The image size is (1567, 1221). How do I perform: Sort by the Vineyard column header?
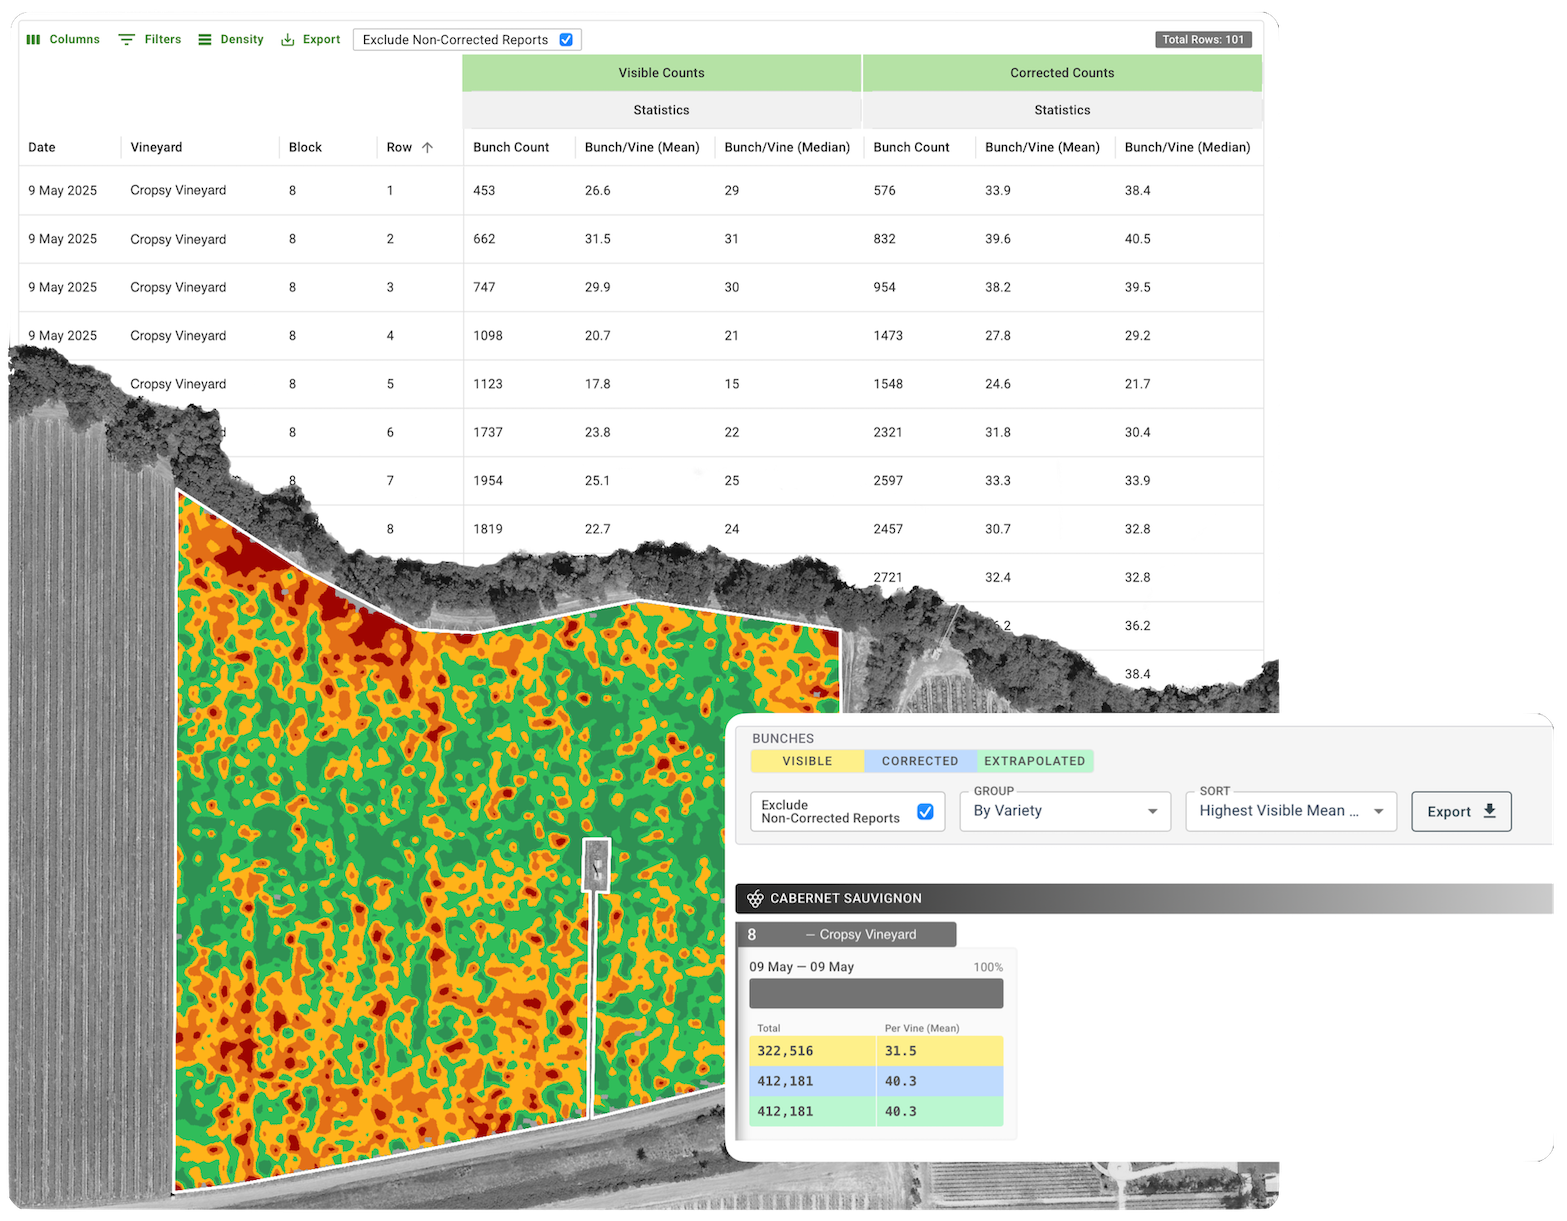click(x=157, y=148)
